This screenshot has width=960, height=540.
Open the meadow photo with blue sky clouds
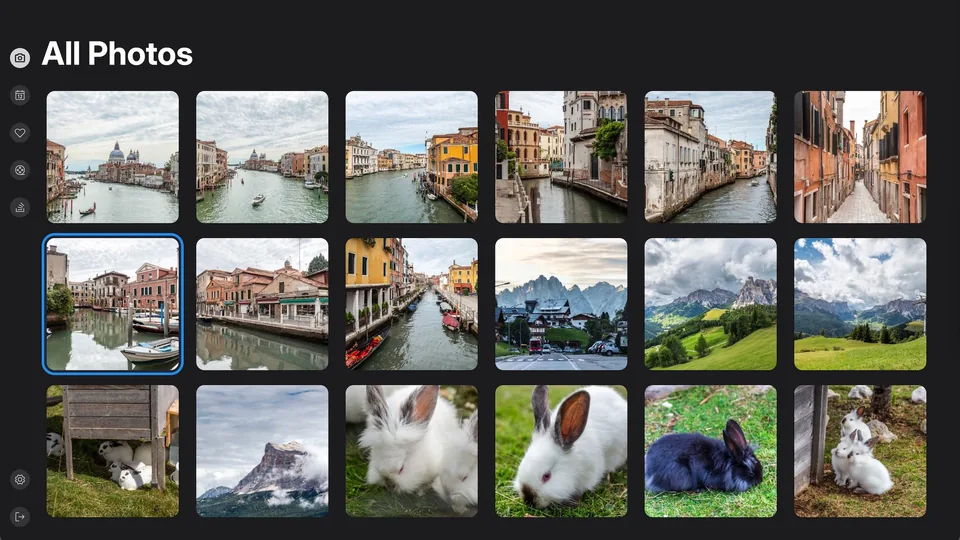[x=860, y=304]
